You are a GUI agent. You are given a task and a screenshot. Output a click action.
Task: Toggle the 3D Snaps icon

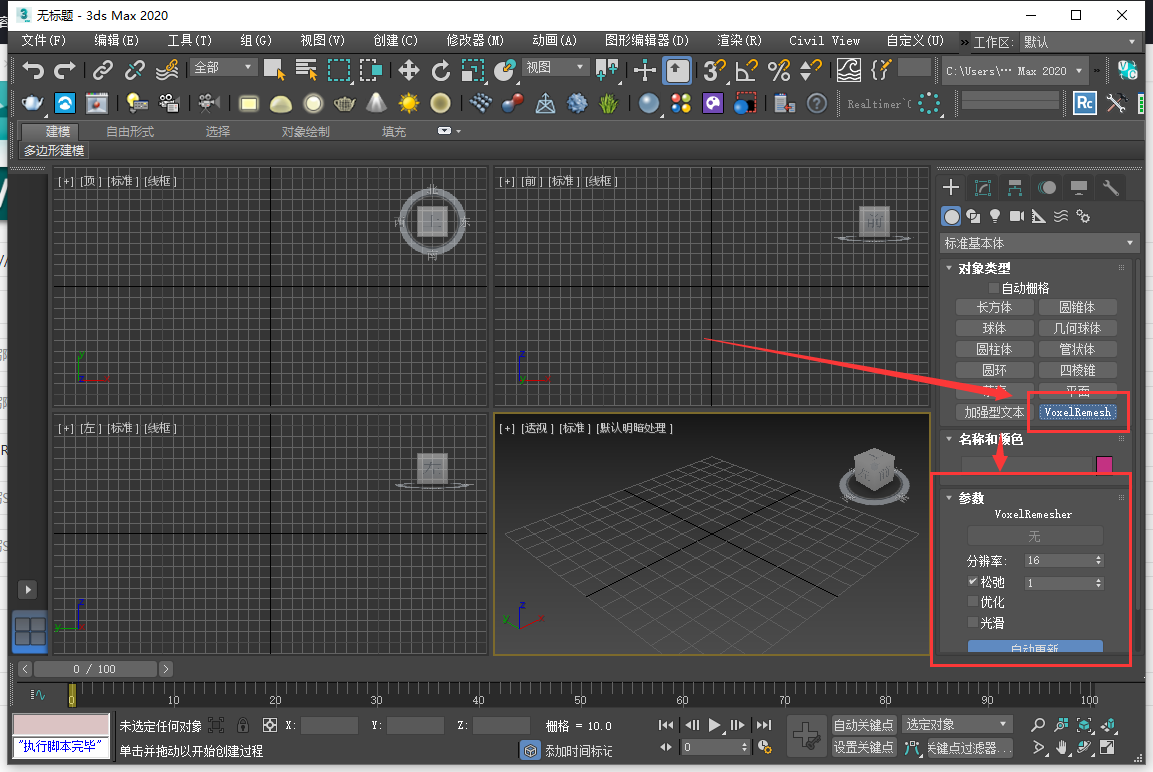pos(714,71)
